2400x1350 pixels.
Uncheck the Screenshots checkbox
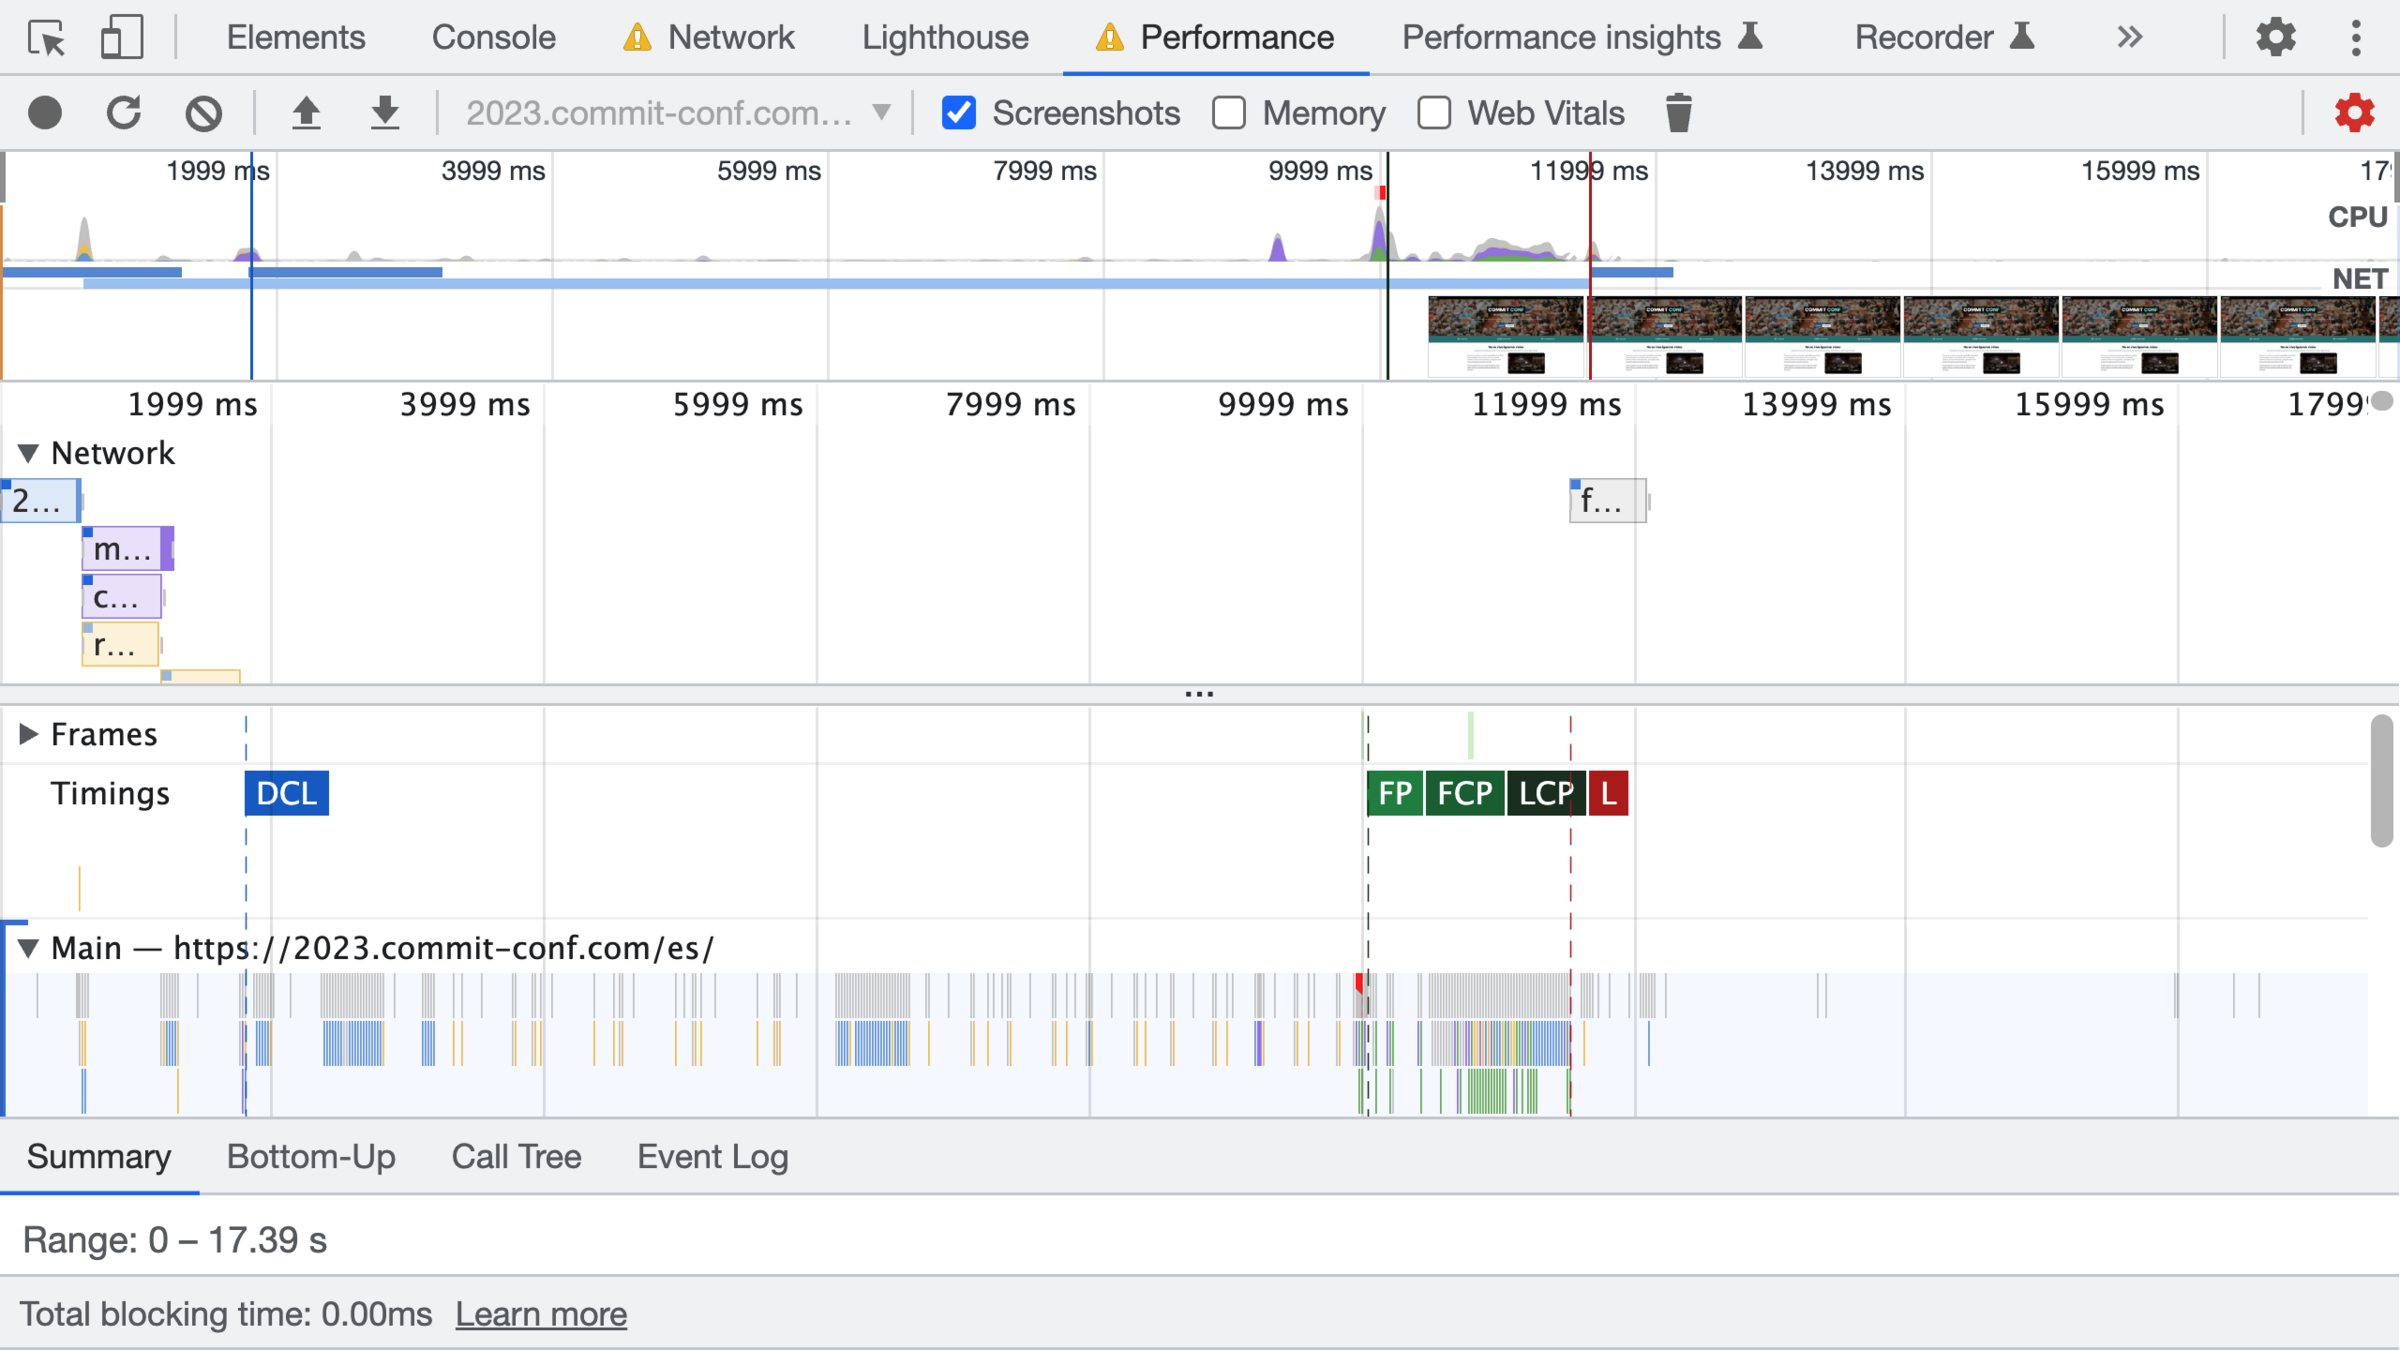(x=958, y=113)
